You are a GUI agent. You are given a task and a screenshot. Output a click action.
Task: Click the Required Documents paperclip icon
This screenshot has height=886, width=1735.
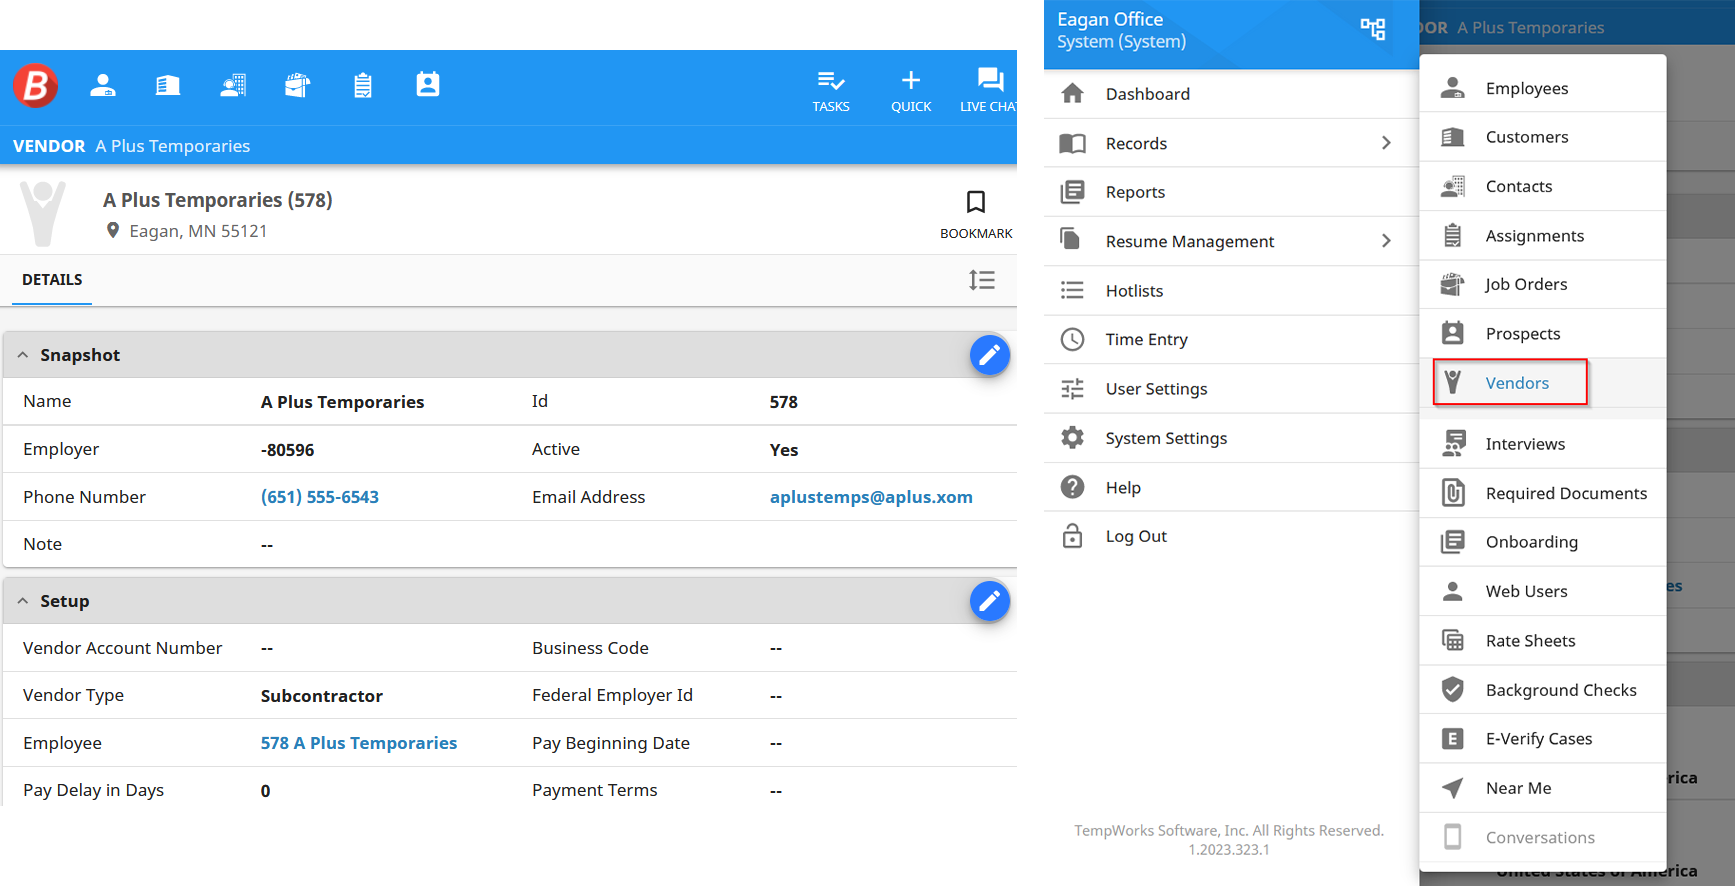click(x=1453, y=493)
